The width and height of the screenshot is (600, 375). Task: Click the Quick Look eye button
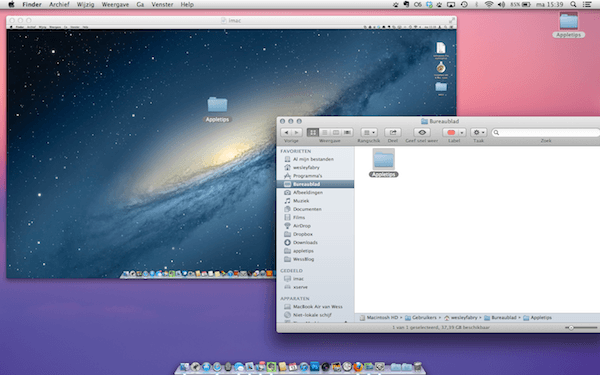tap(422, 132)
